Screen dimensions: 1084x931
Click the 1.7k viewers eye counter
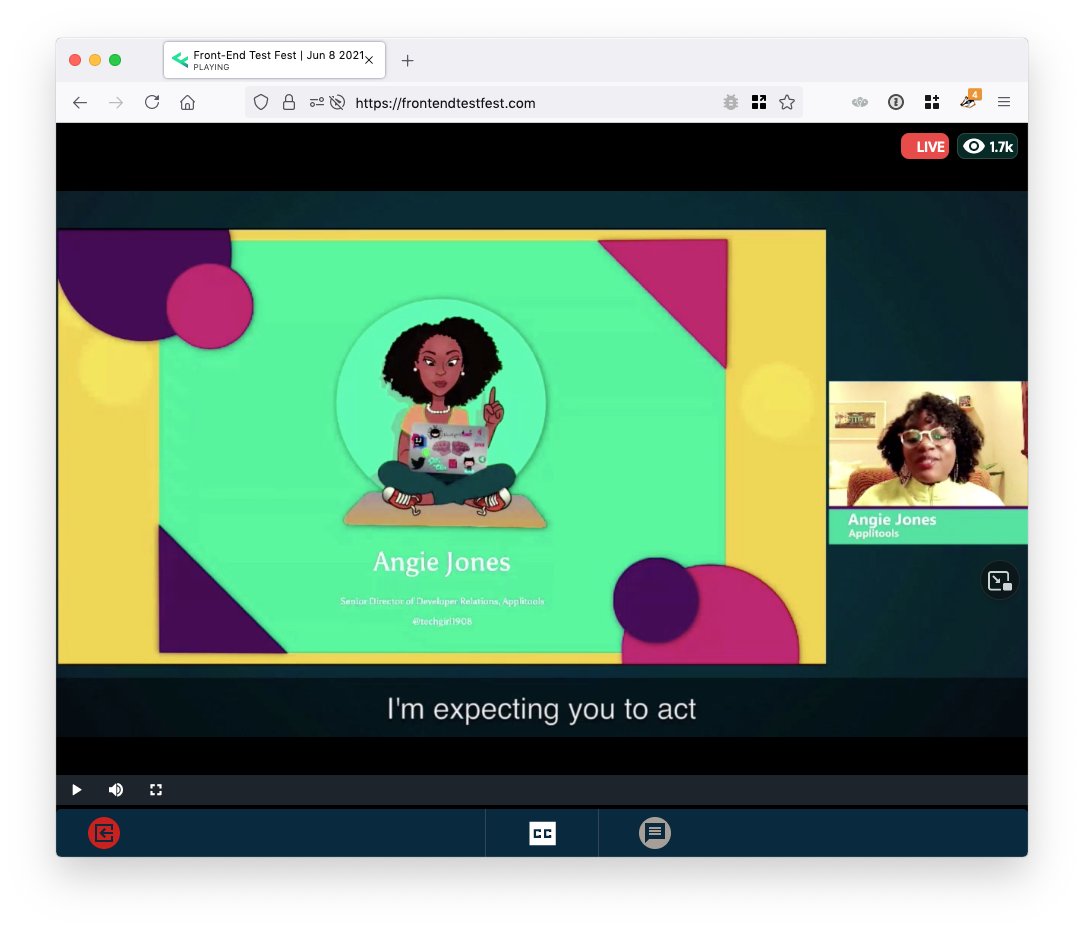[987, 147]
